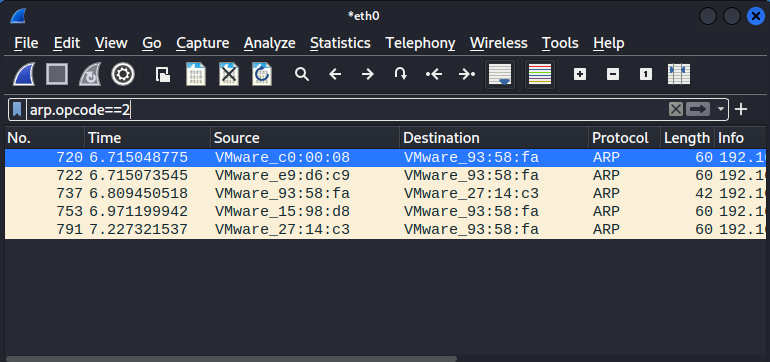This screenshot has height=362, width=770.
Task: Open the Help menu
Action: click(x=608, y=43)
